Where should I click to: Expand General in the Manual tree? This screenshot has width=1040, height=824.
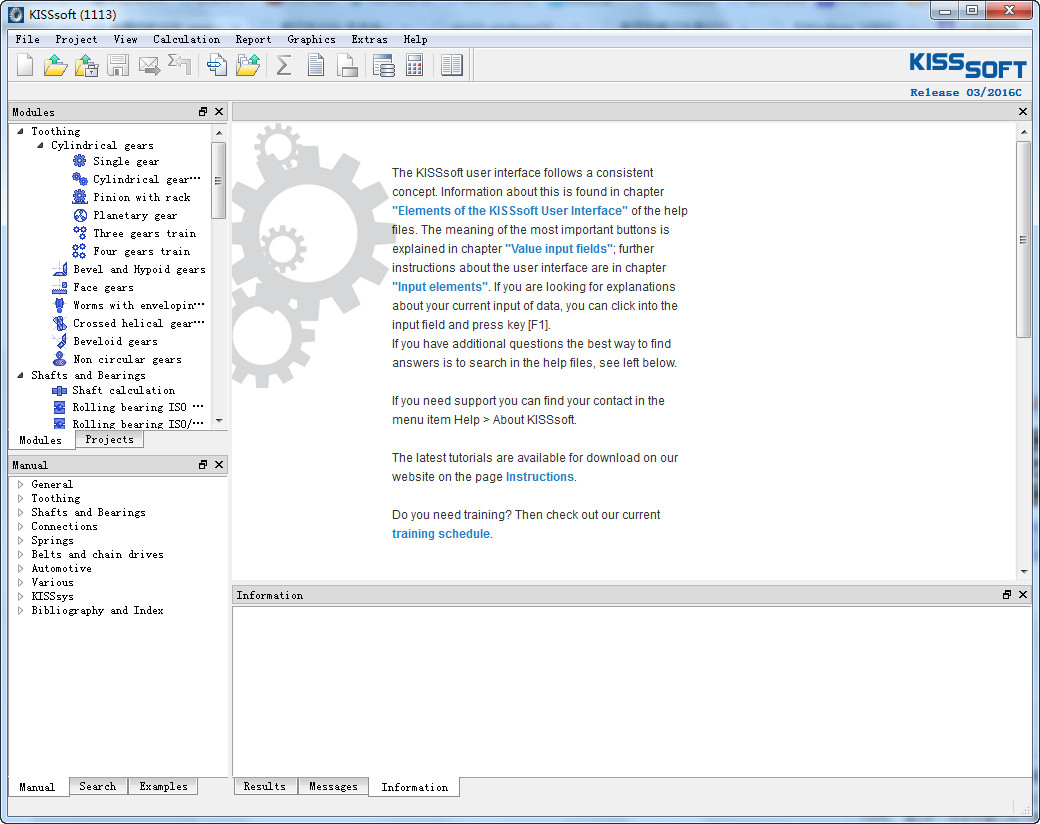point(21,484)
